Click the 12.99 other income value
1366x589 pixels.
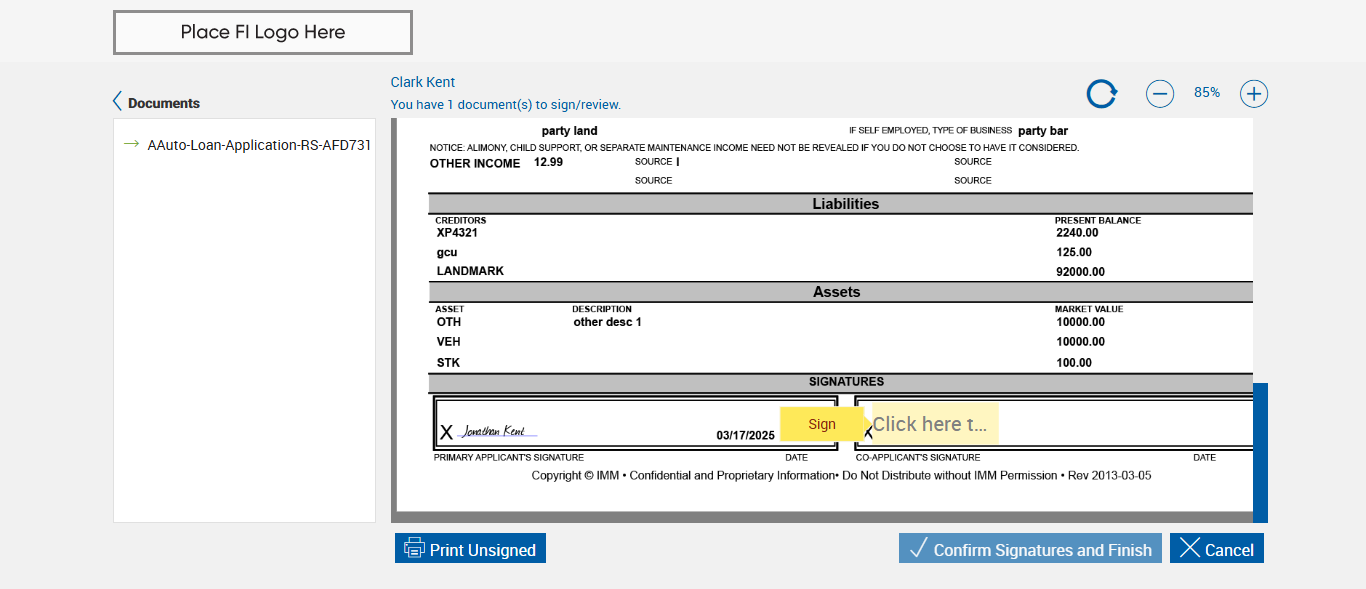(548, 161)
